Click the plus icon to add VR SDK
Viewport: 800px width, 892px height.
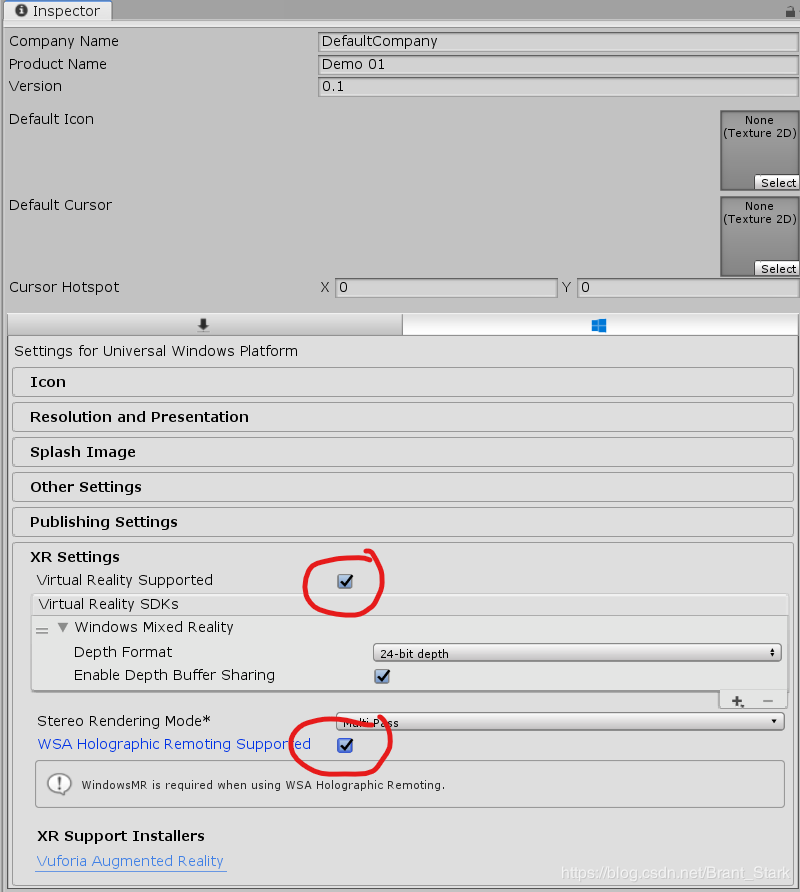737,701
